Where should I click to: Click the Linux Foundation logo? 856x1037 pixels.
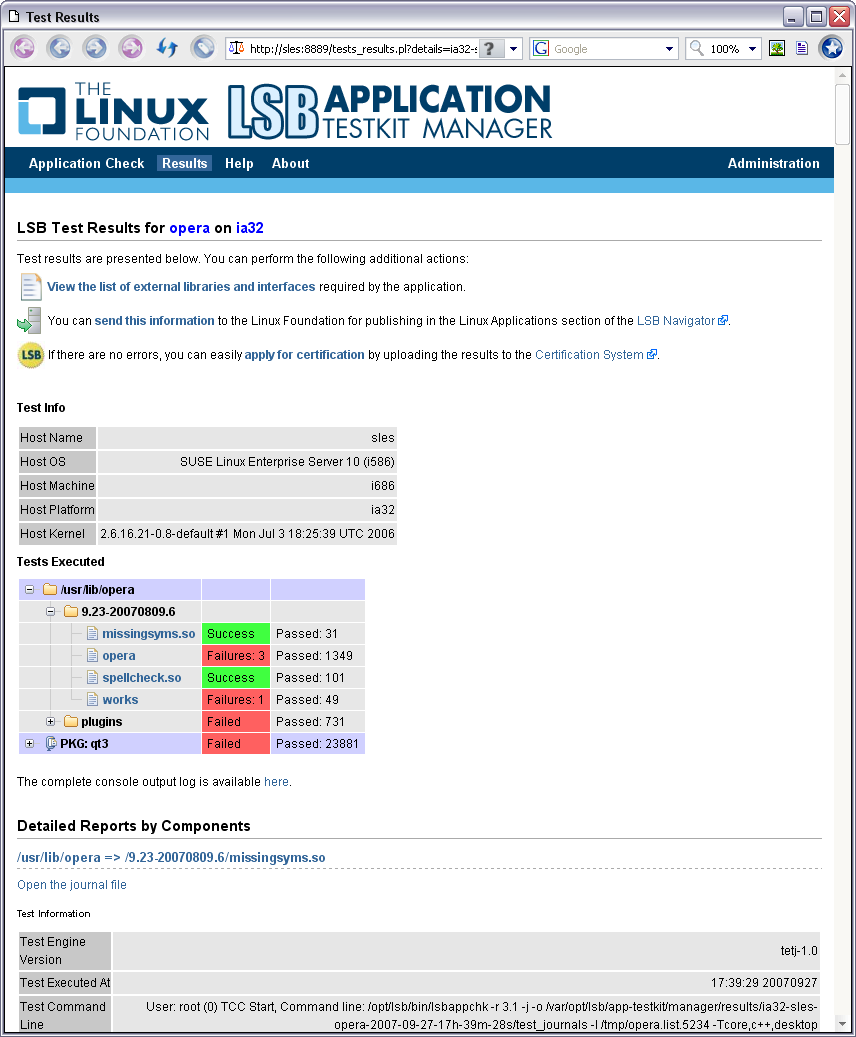113,111
